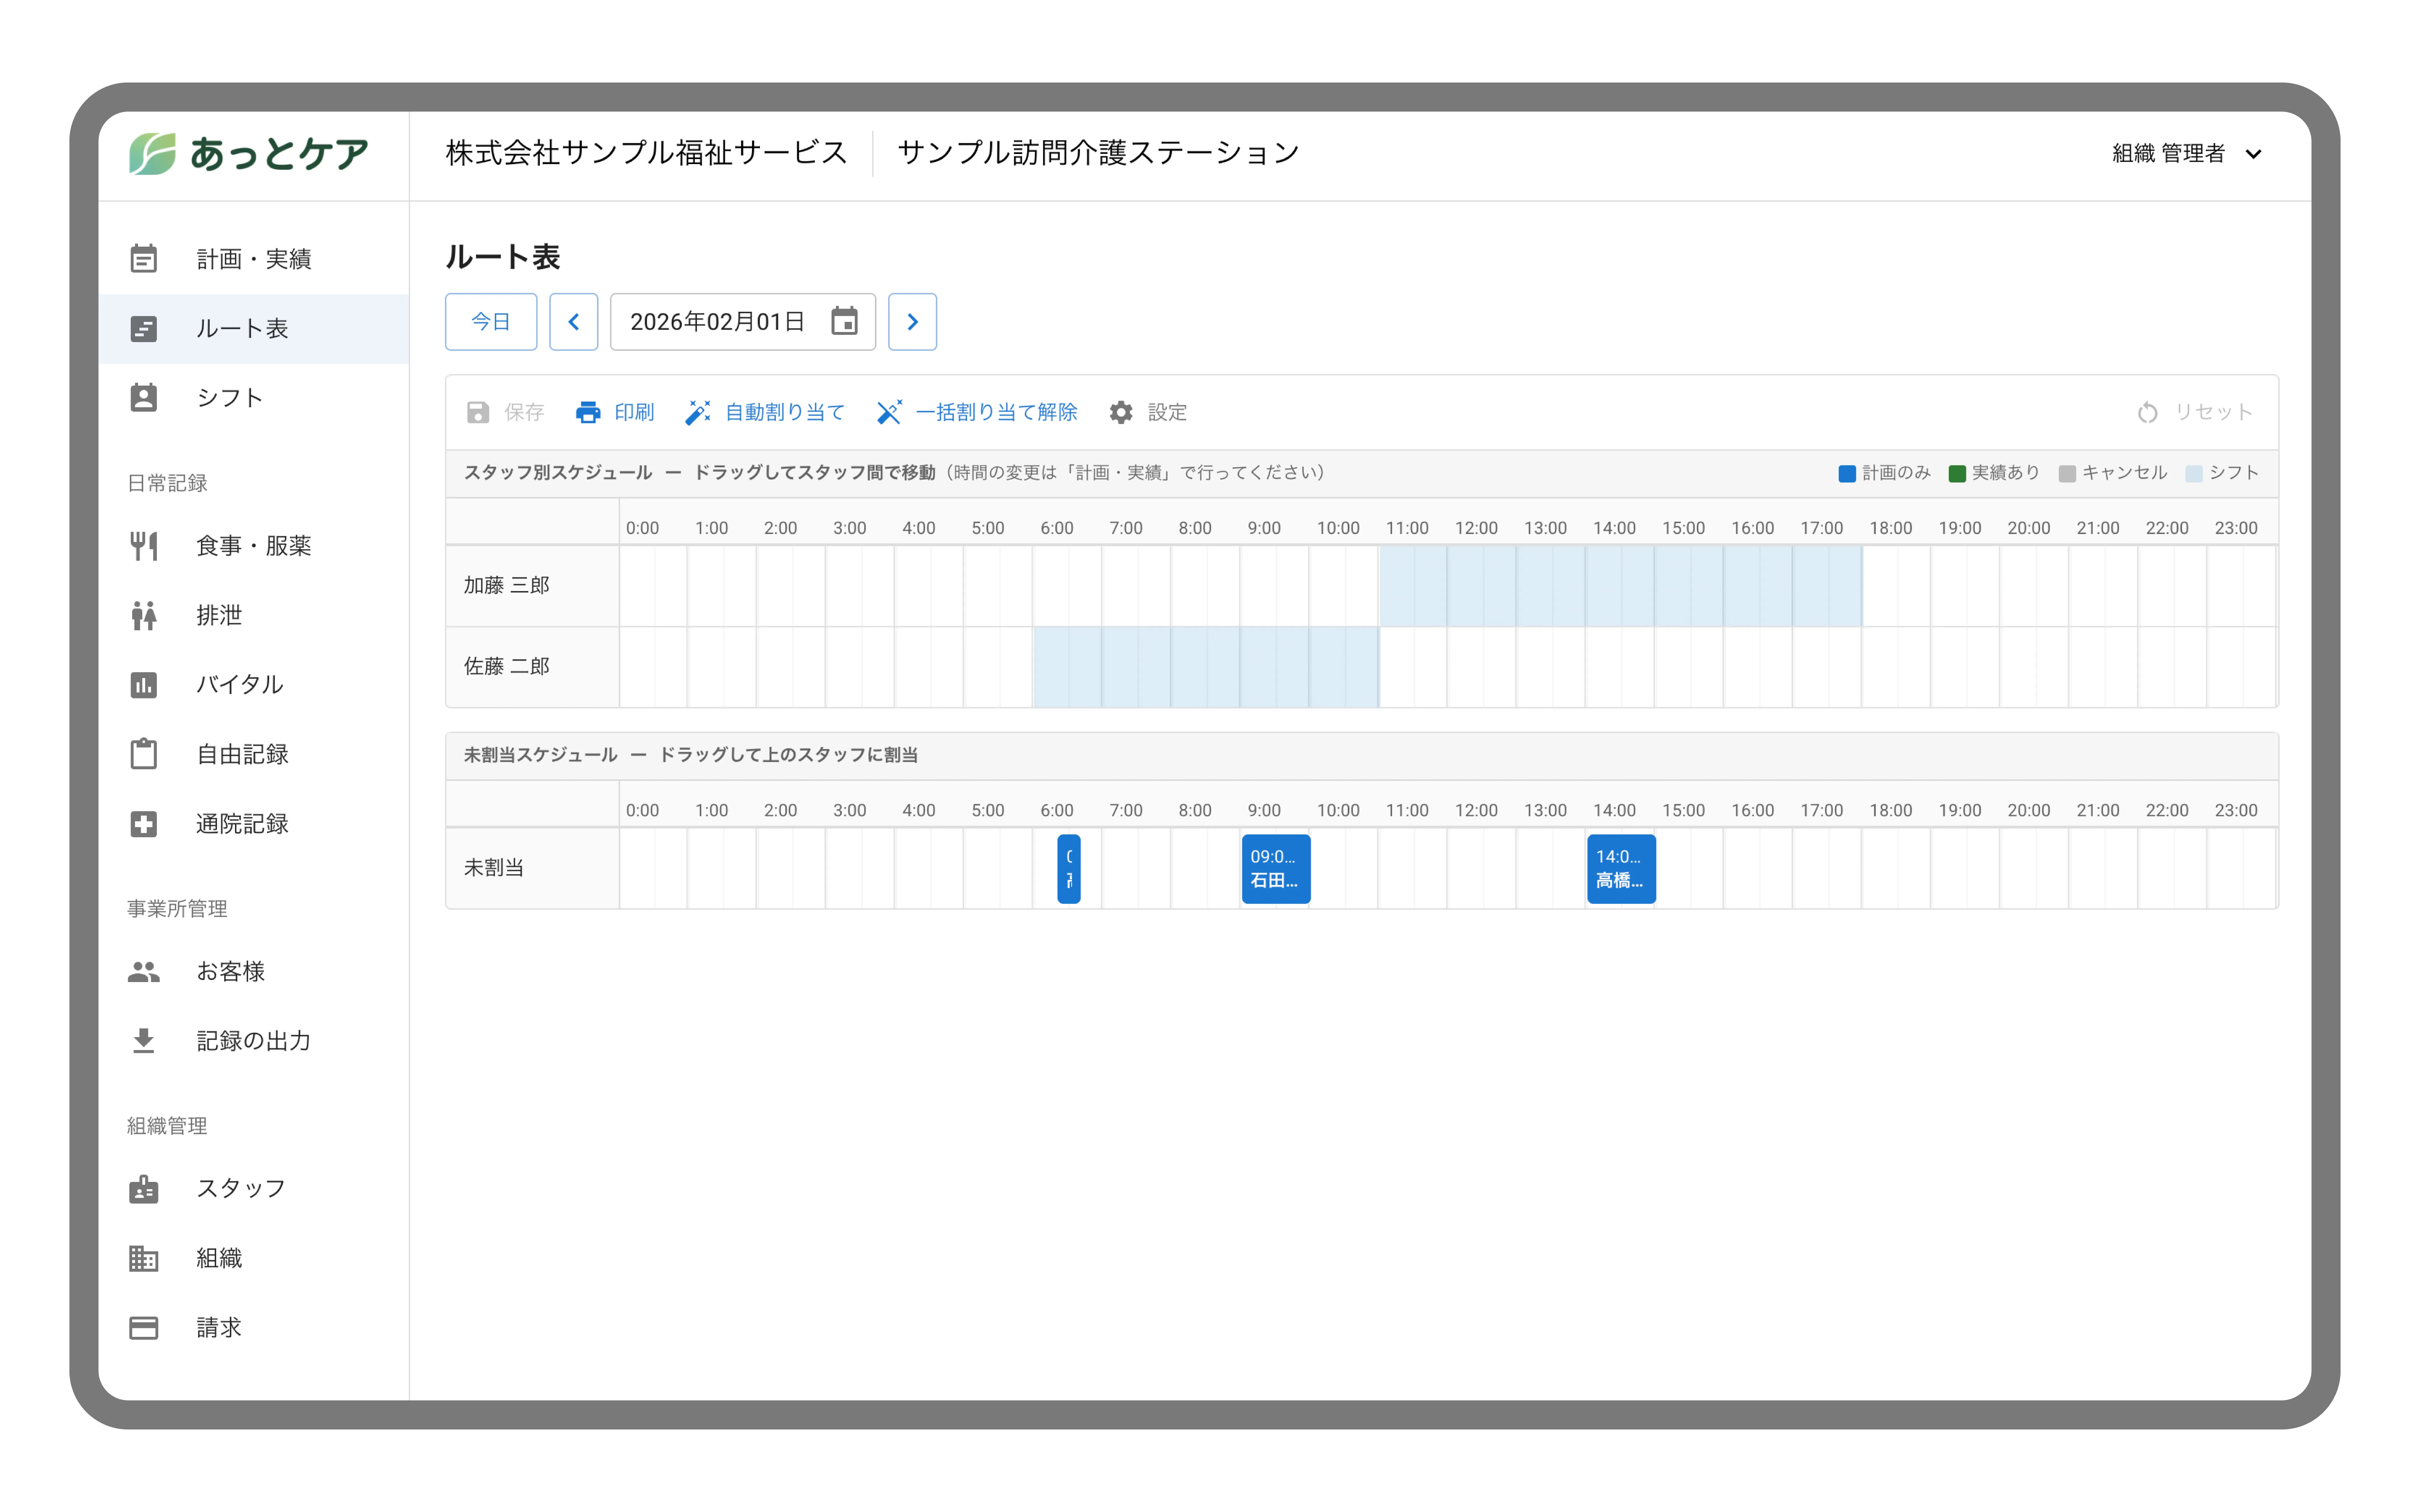
Task: Click 佐藤 二郎's shift band
Action: 1206,667
